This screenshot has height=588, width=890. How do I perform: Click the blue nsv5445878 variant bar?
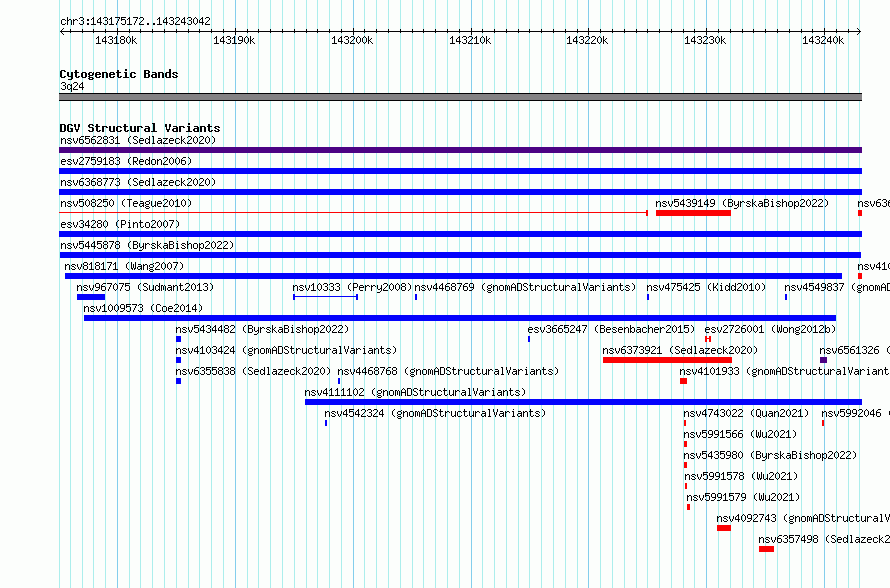point(460,255)
